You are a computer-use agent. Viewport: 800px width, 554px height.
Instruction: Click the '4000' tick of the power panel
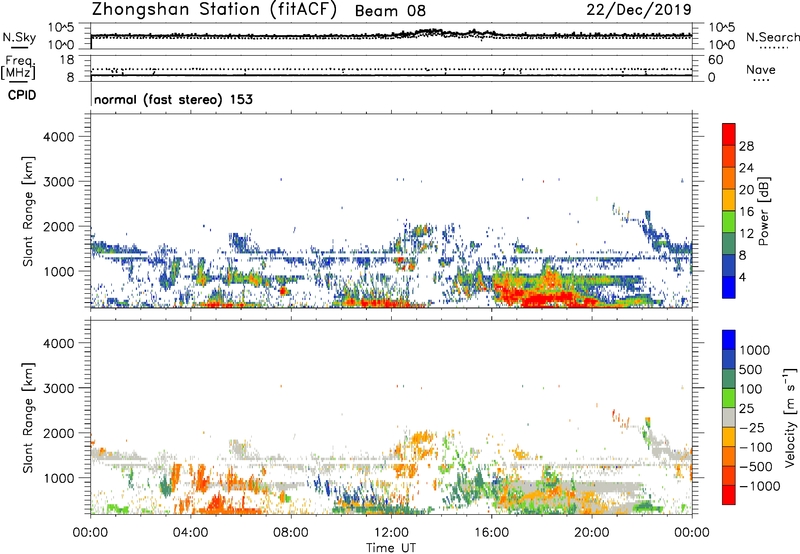tap(59, 137)
